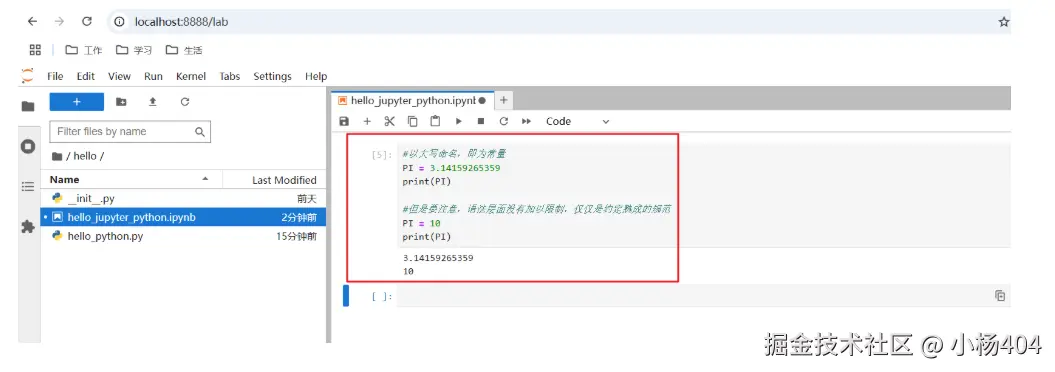The height and width of the screenshot is (372, 1055).
Task: Select the __init__.py file
Action: point(184,199)
